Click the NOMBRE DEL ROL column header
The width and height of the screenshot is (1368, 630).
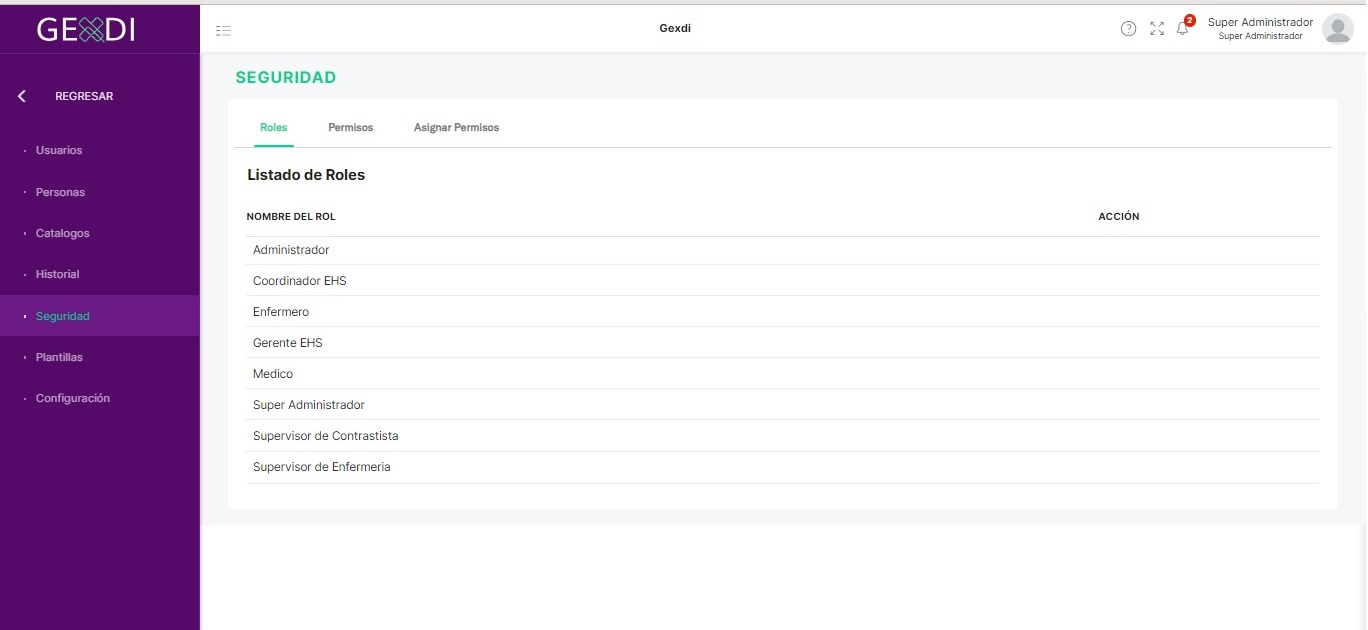291,216
